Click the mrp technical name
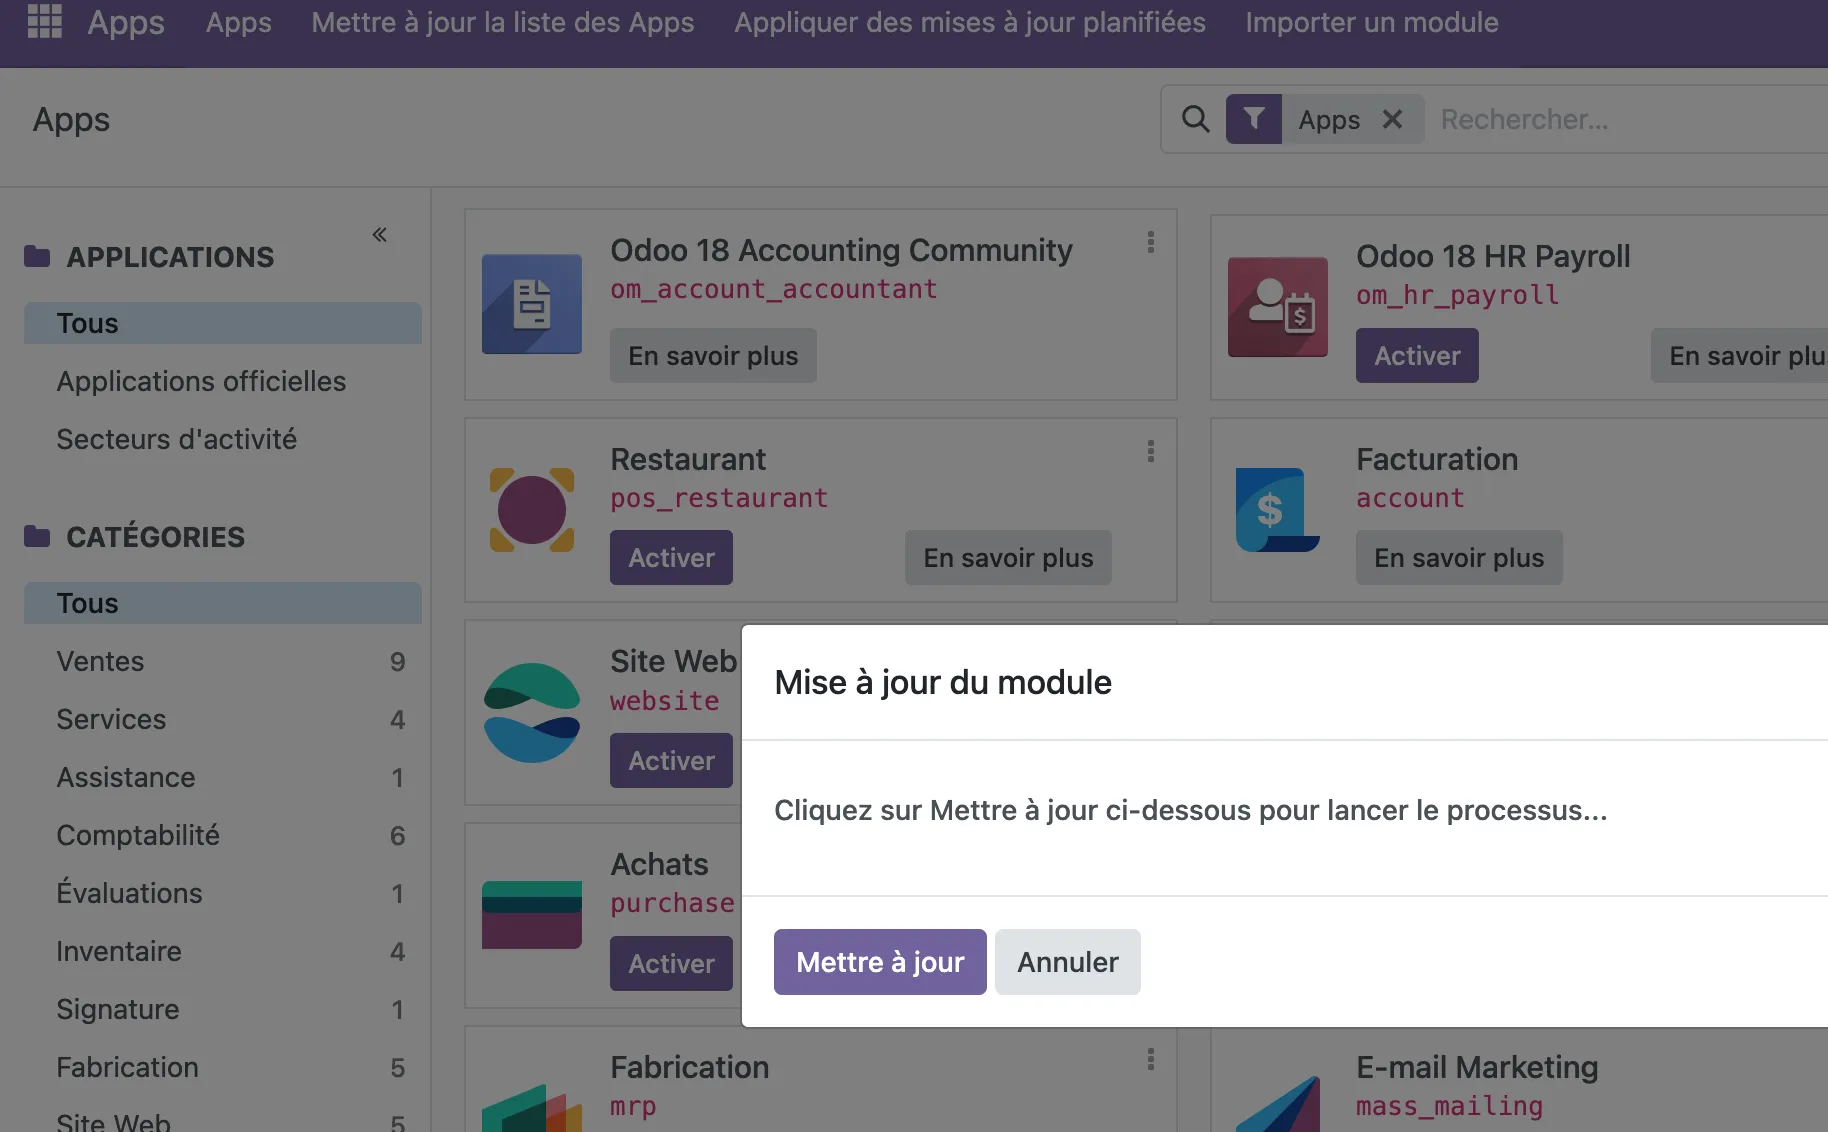1828x1132 pixels. point(633,1106)
